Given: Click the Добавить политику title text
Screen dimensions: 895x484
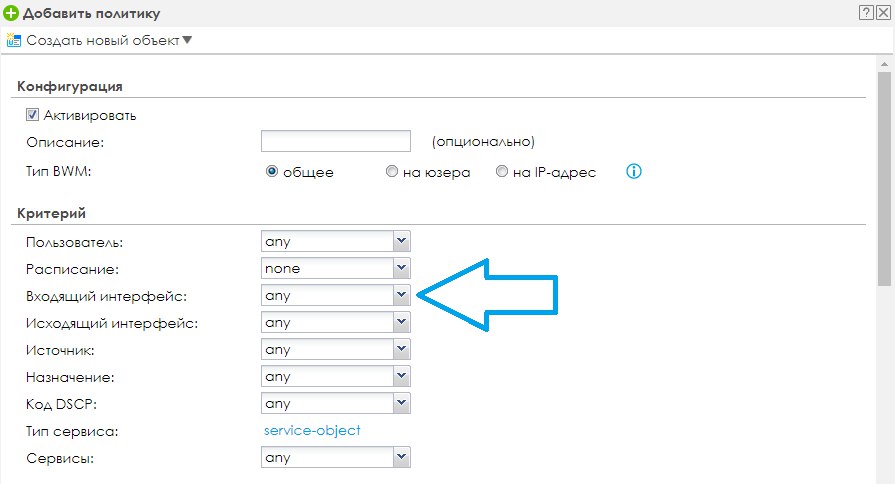Looking at the screenshot, I should (91, 13).
